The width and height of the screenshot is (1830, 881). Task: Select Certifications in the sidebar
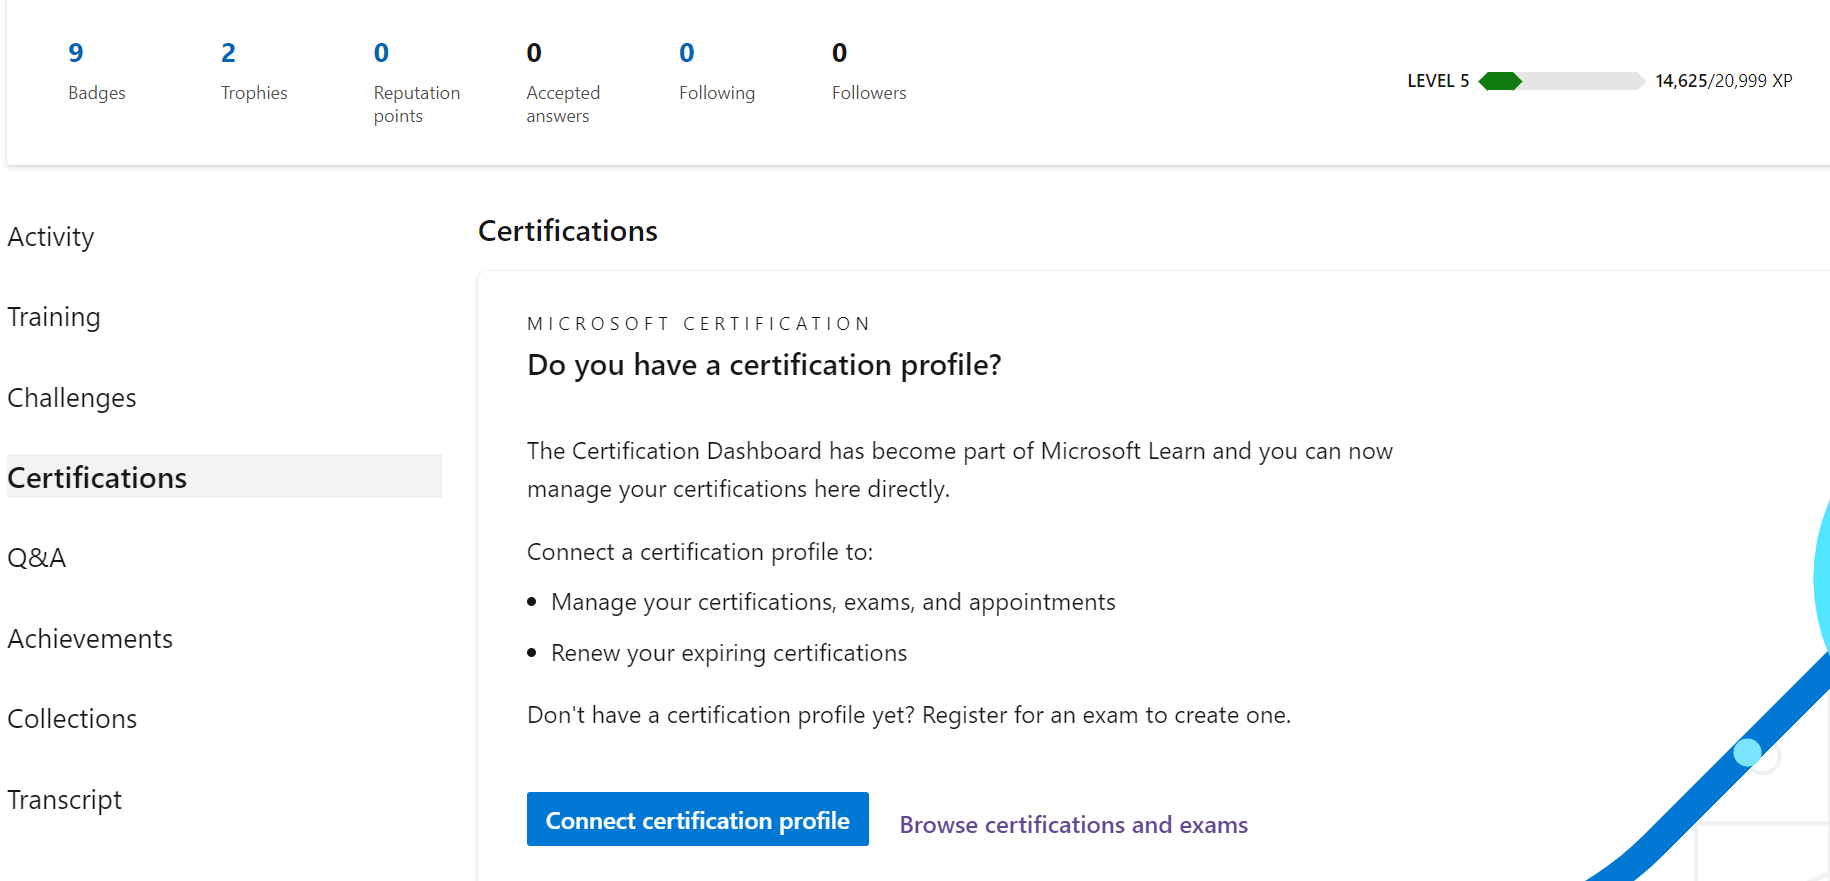click(x=224, y=477)
